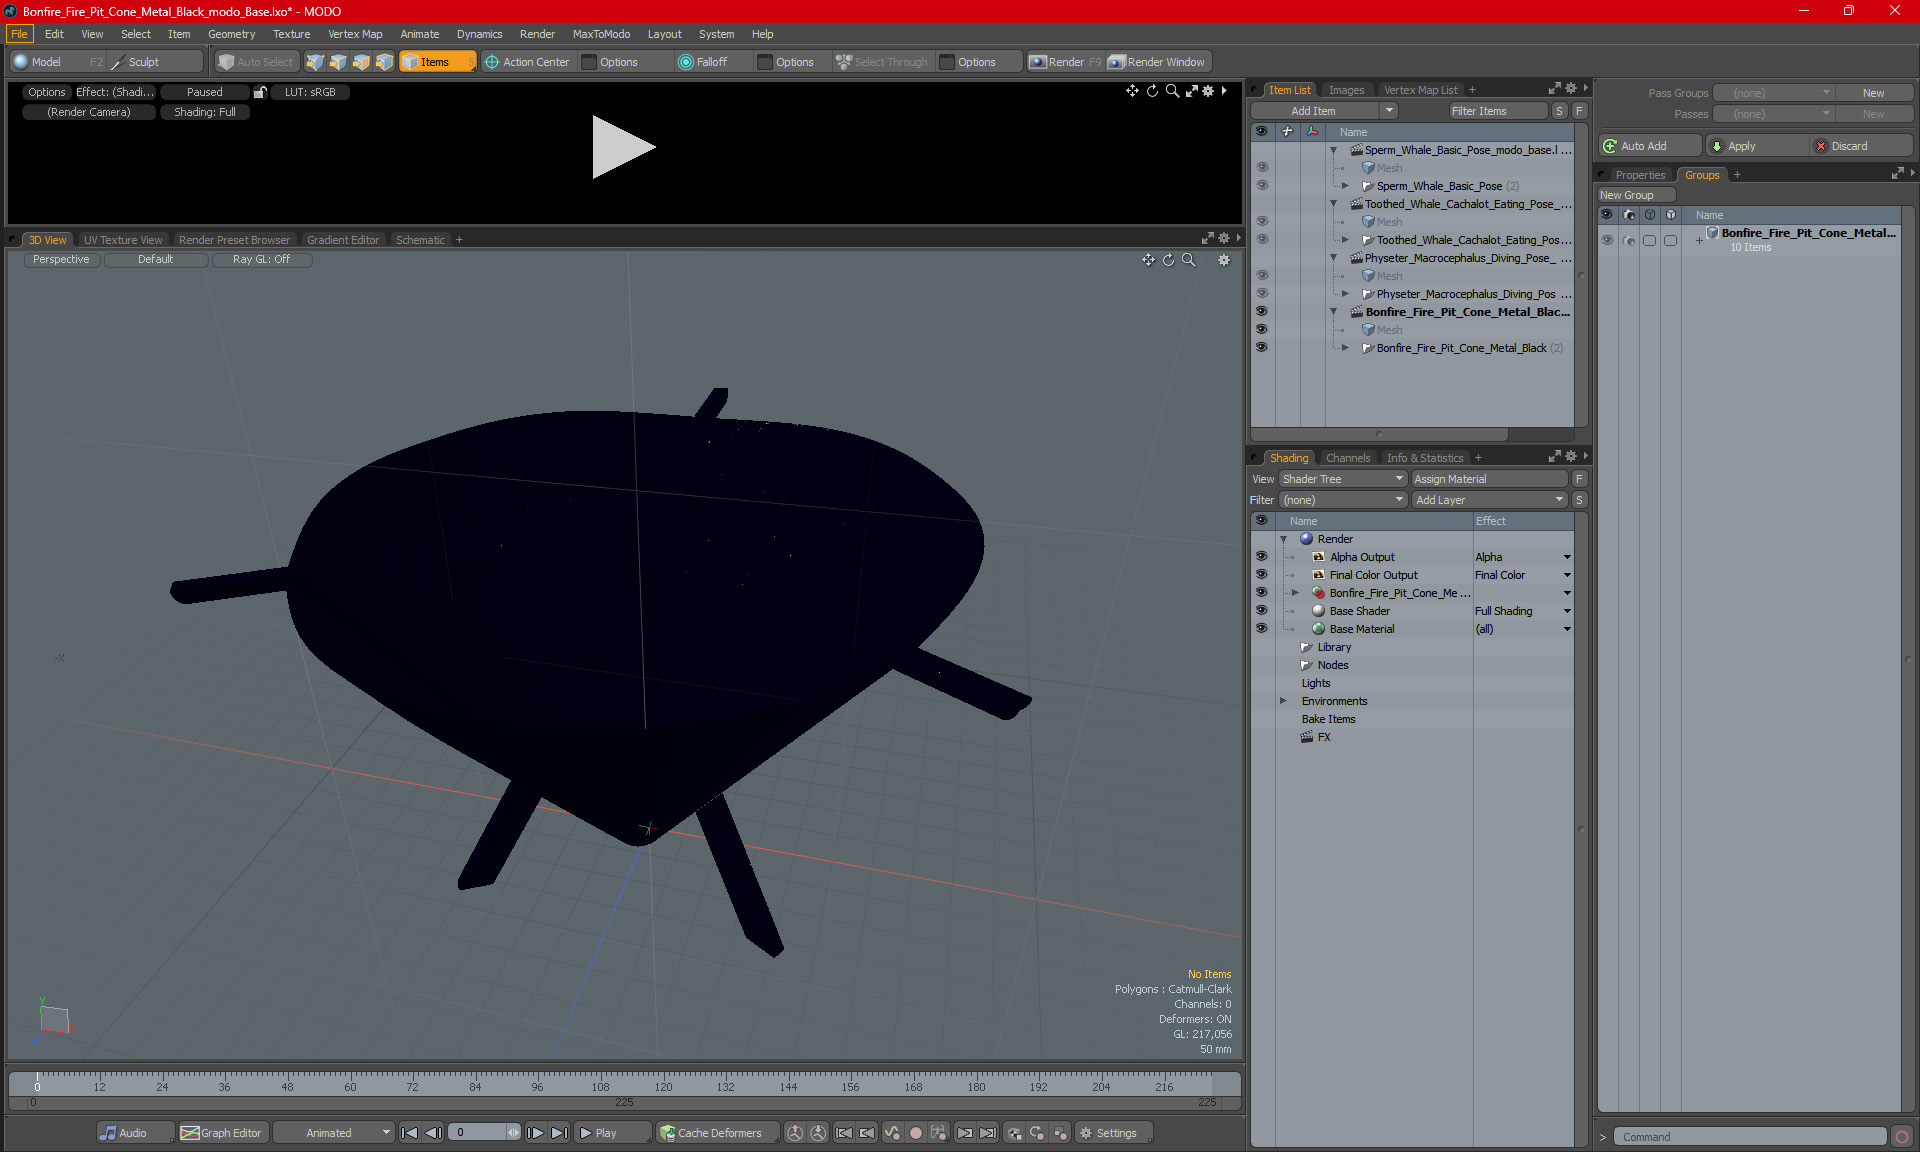Open the Graph Editor

tap(222, 1133)
